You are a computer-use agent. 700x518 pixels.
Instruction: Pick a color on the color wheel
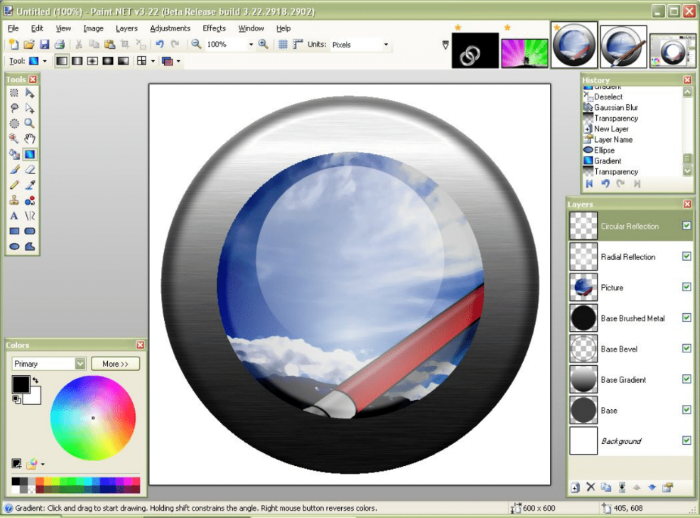[93, 418]
